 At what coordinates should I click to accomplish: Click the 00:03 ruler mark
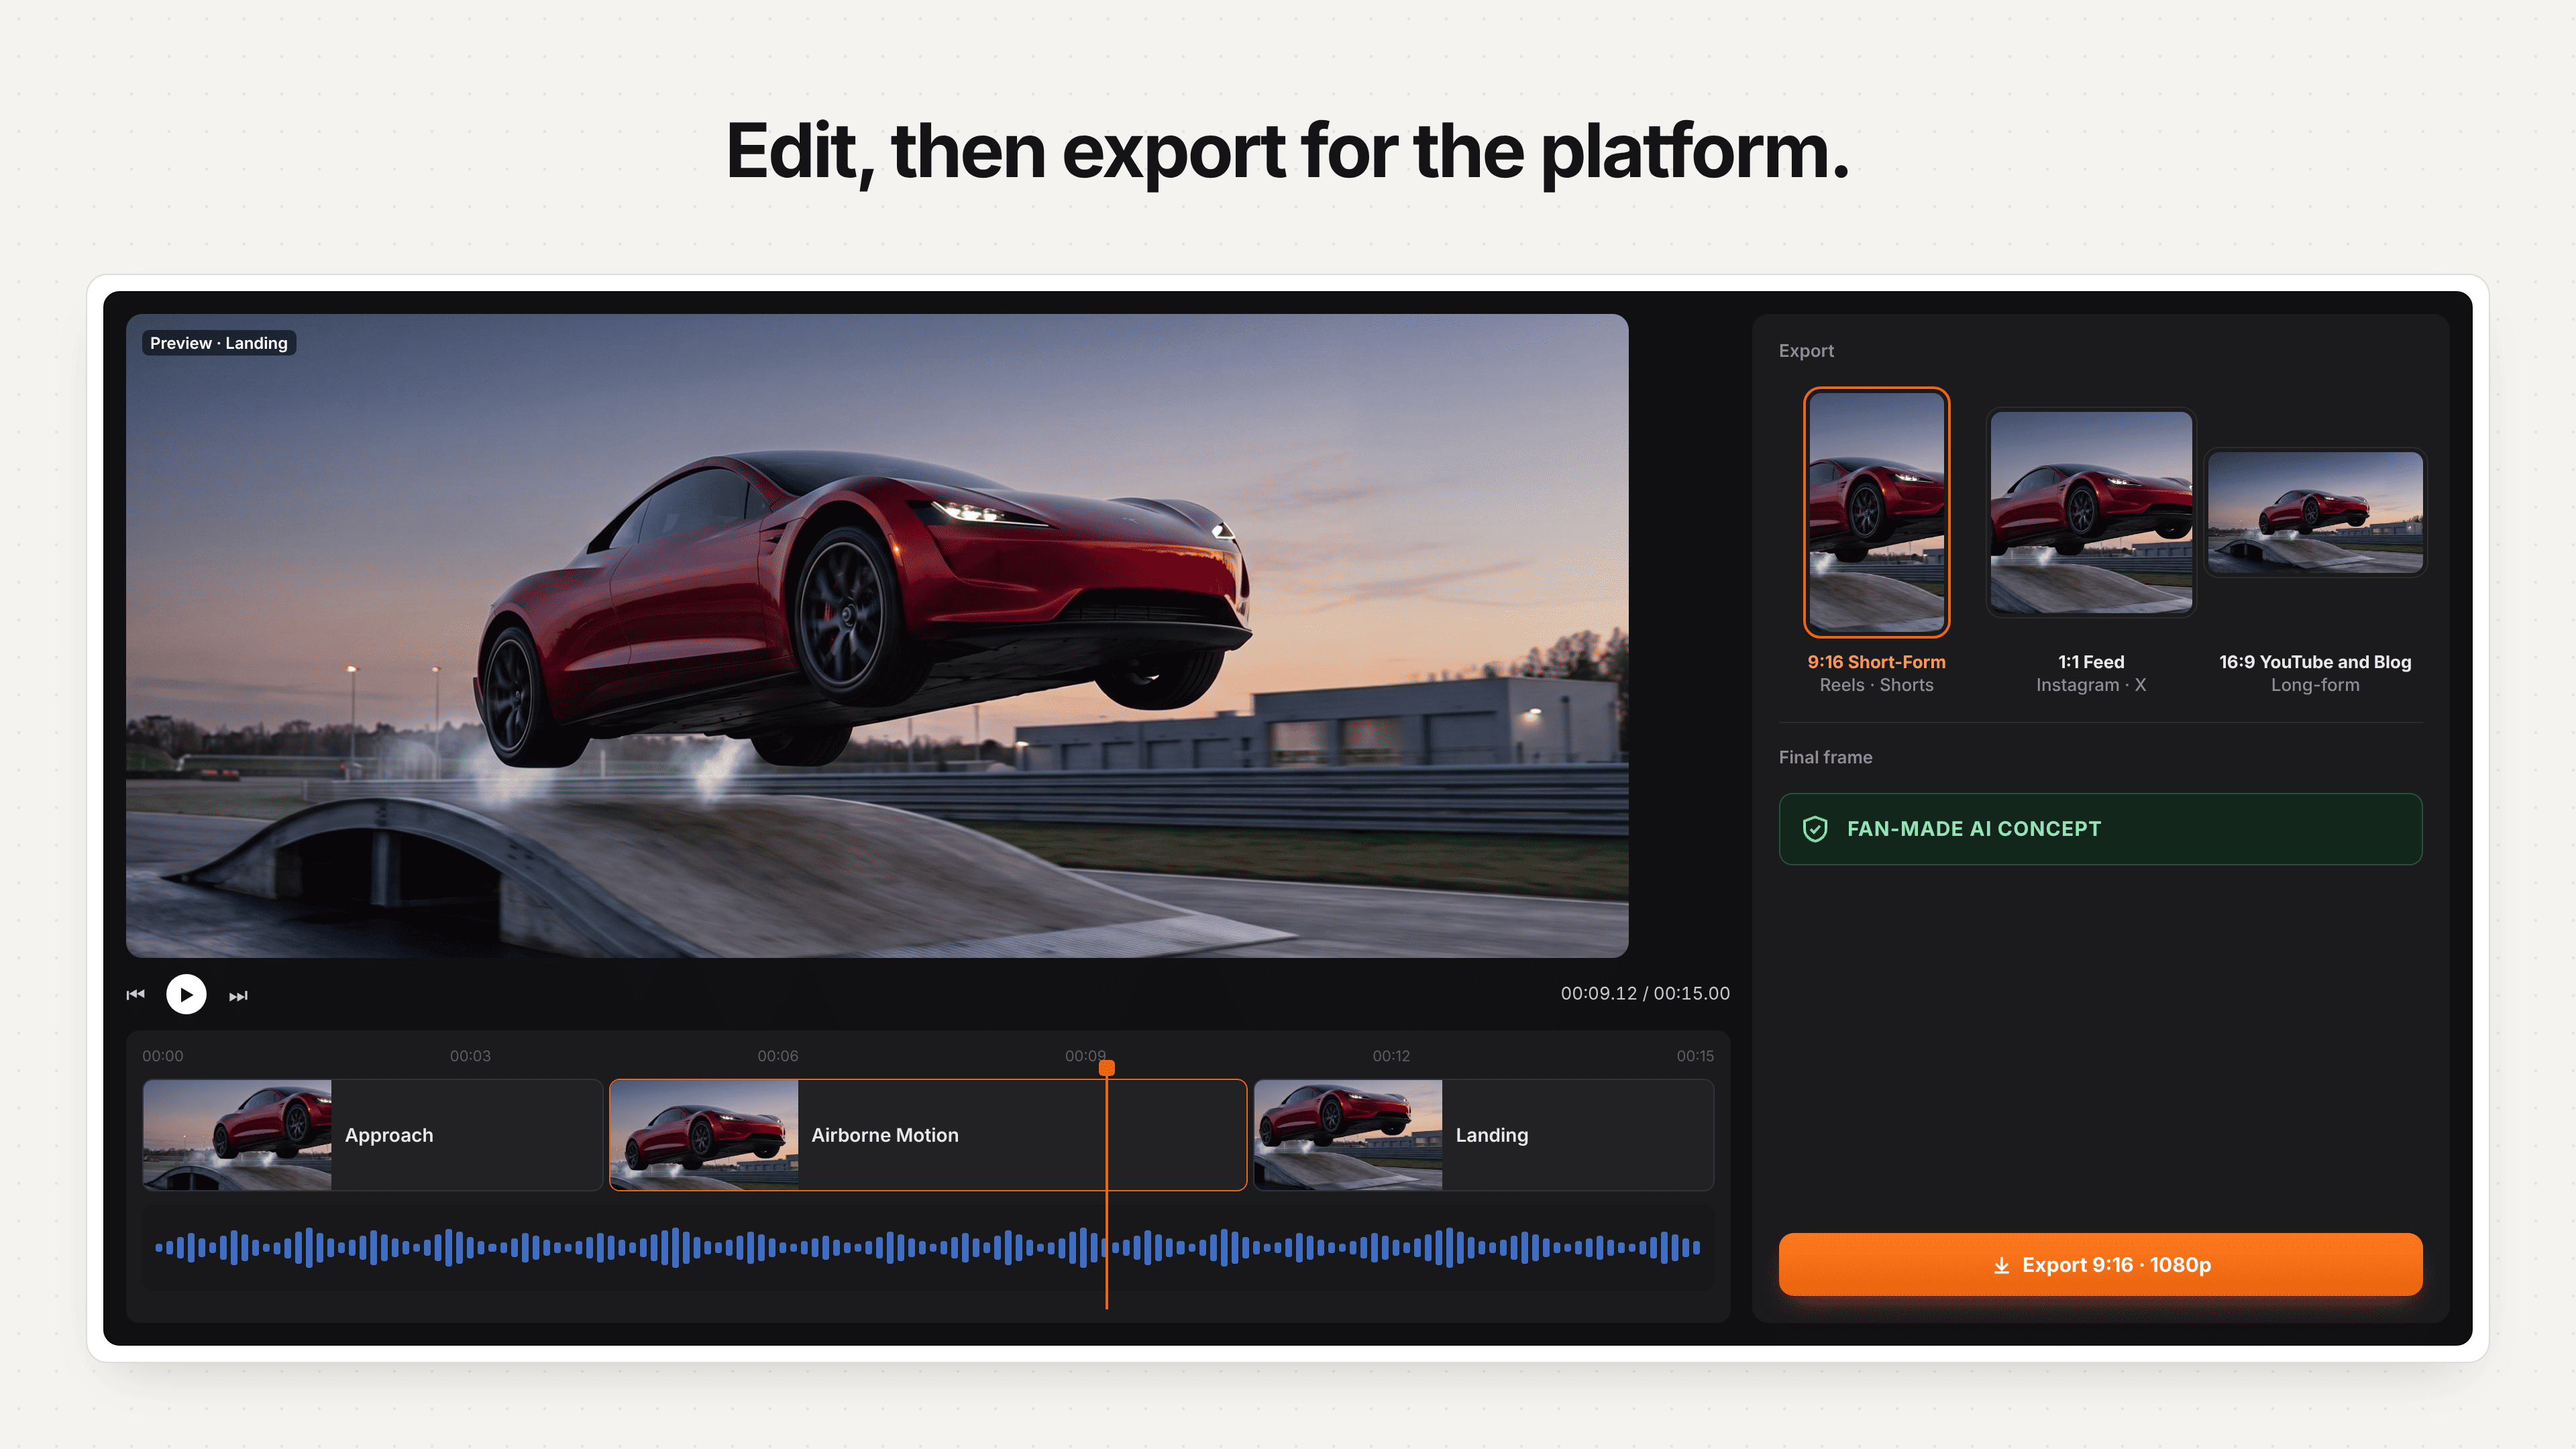pos(470,1056)
